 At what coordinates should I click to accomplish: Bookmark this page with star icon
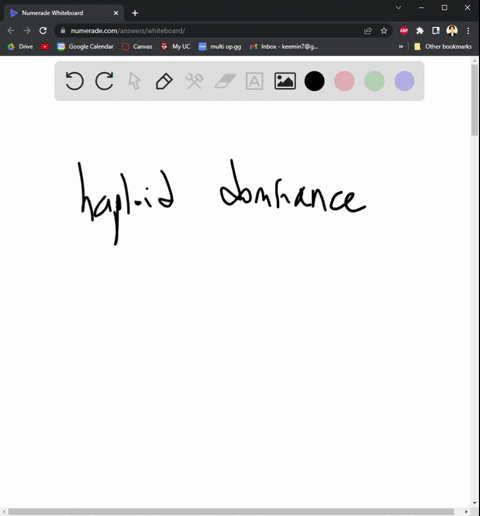point(384,31)
